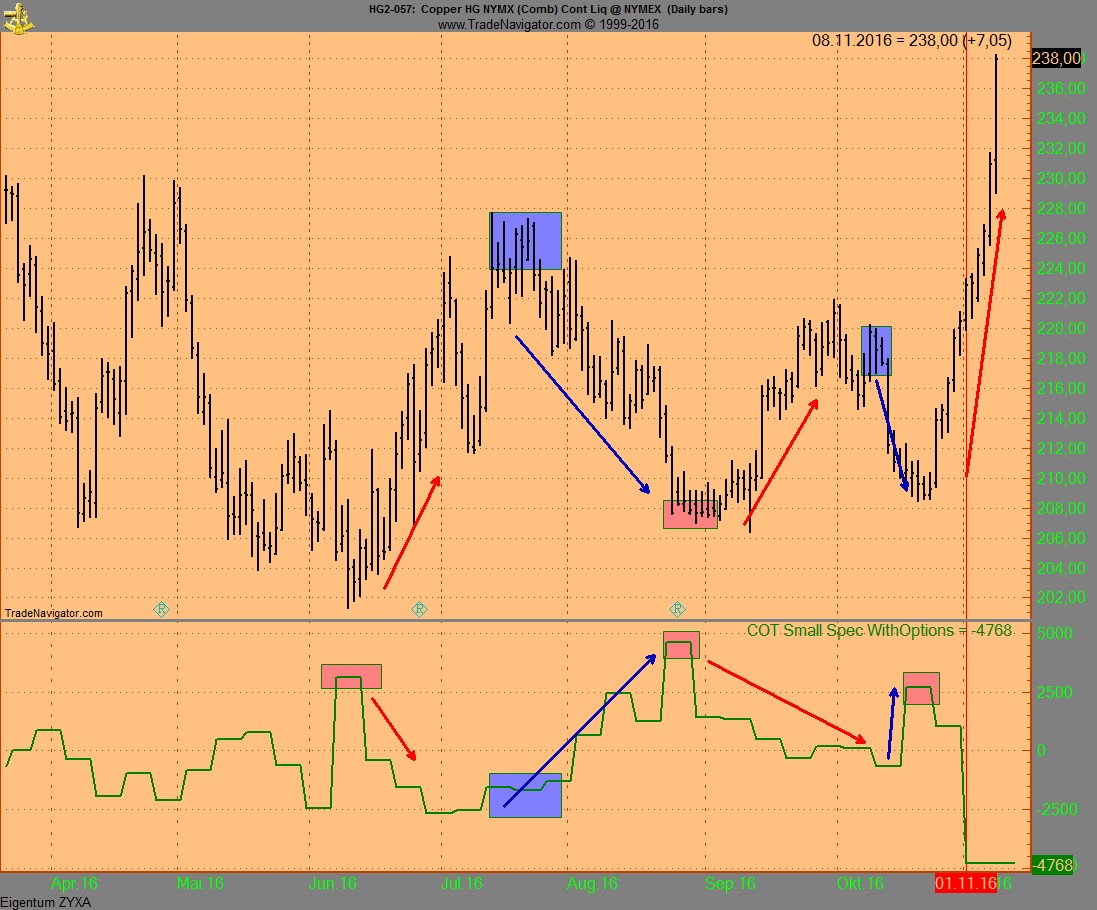The image size is (1097, 910).
Task: Click the highlighted 238,00 price axis label
Action: pyautogui.click(x=1058, y=58)
